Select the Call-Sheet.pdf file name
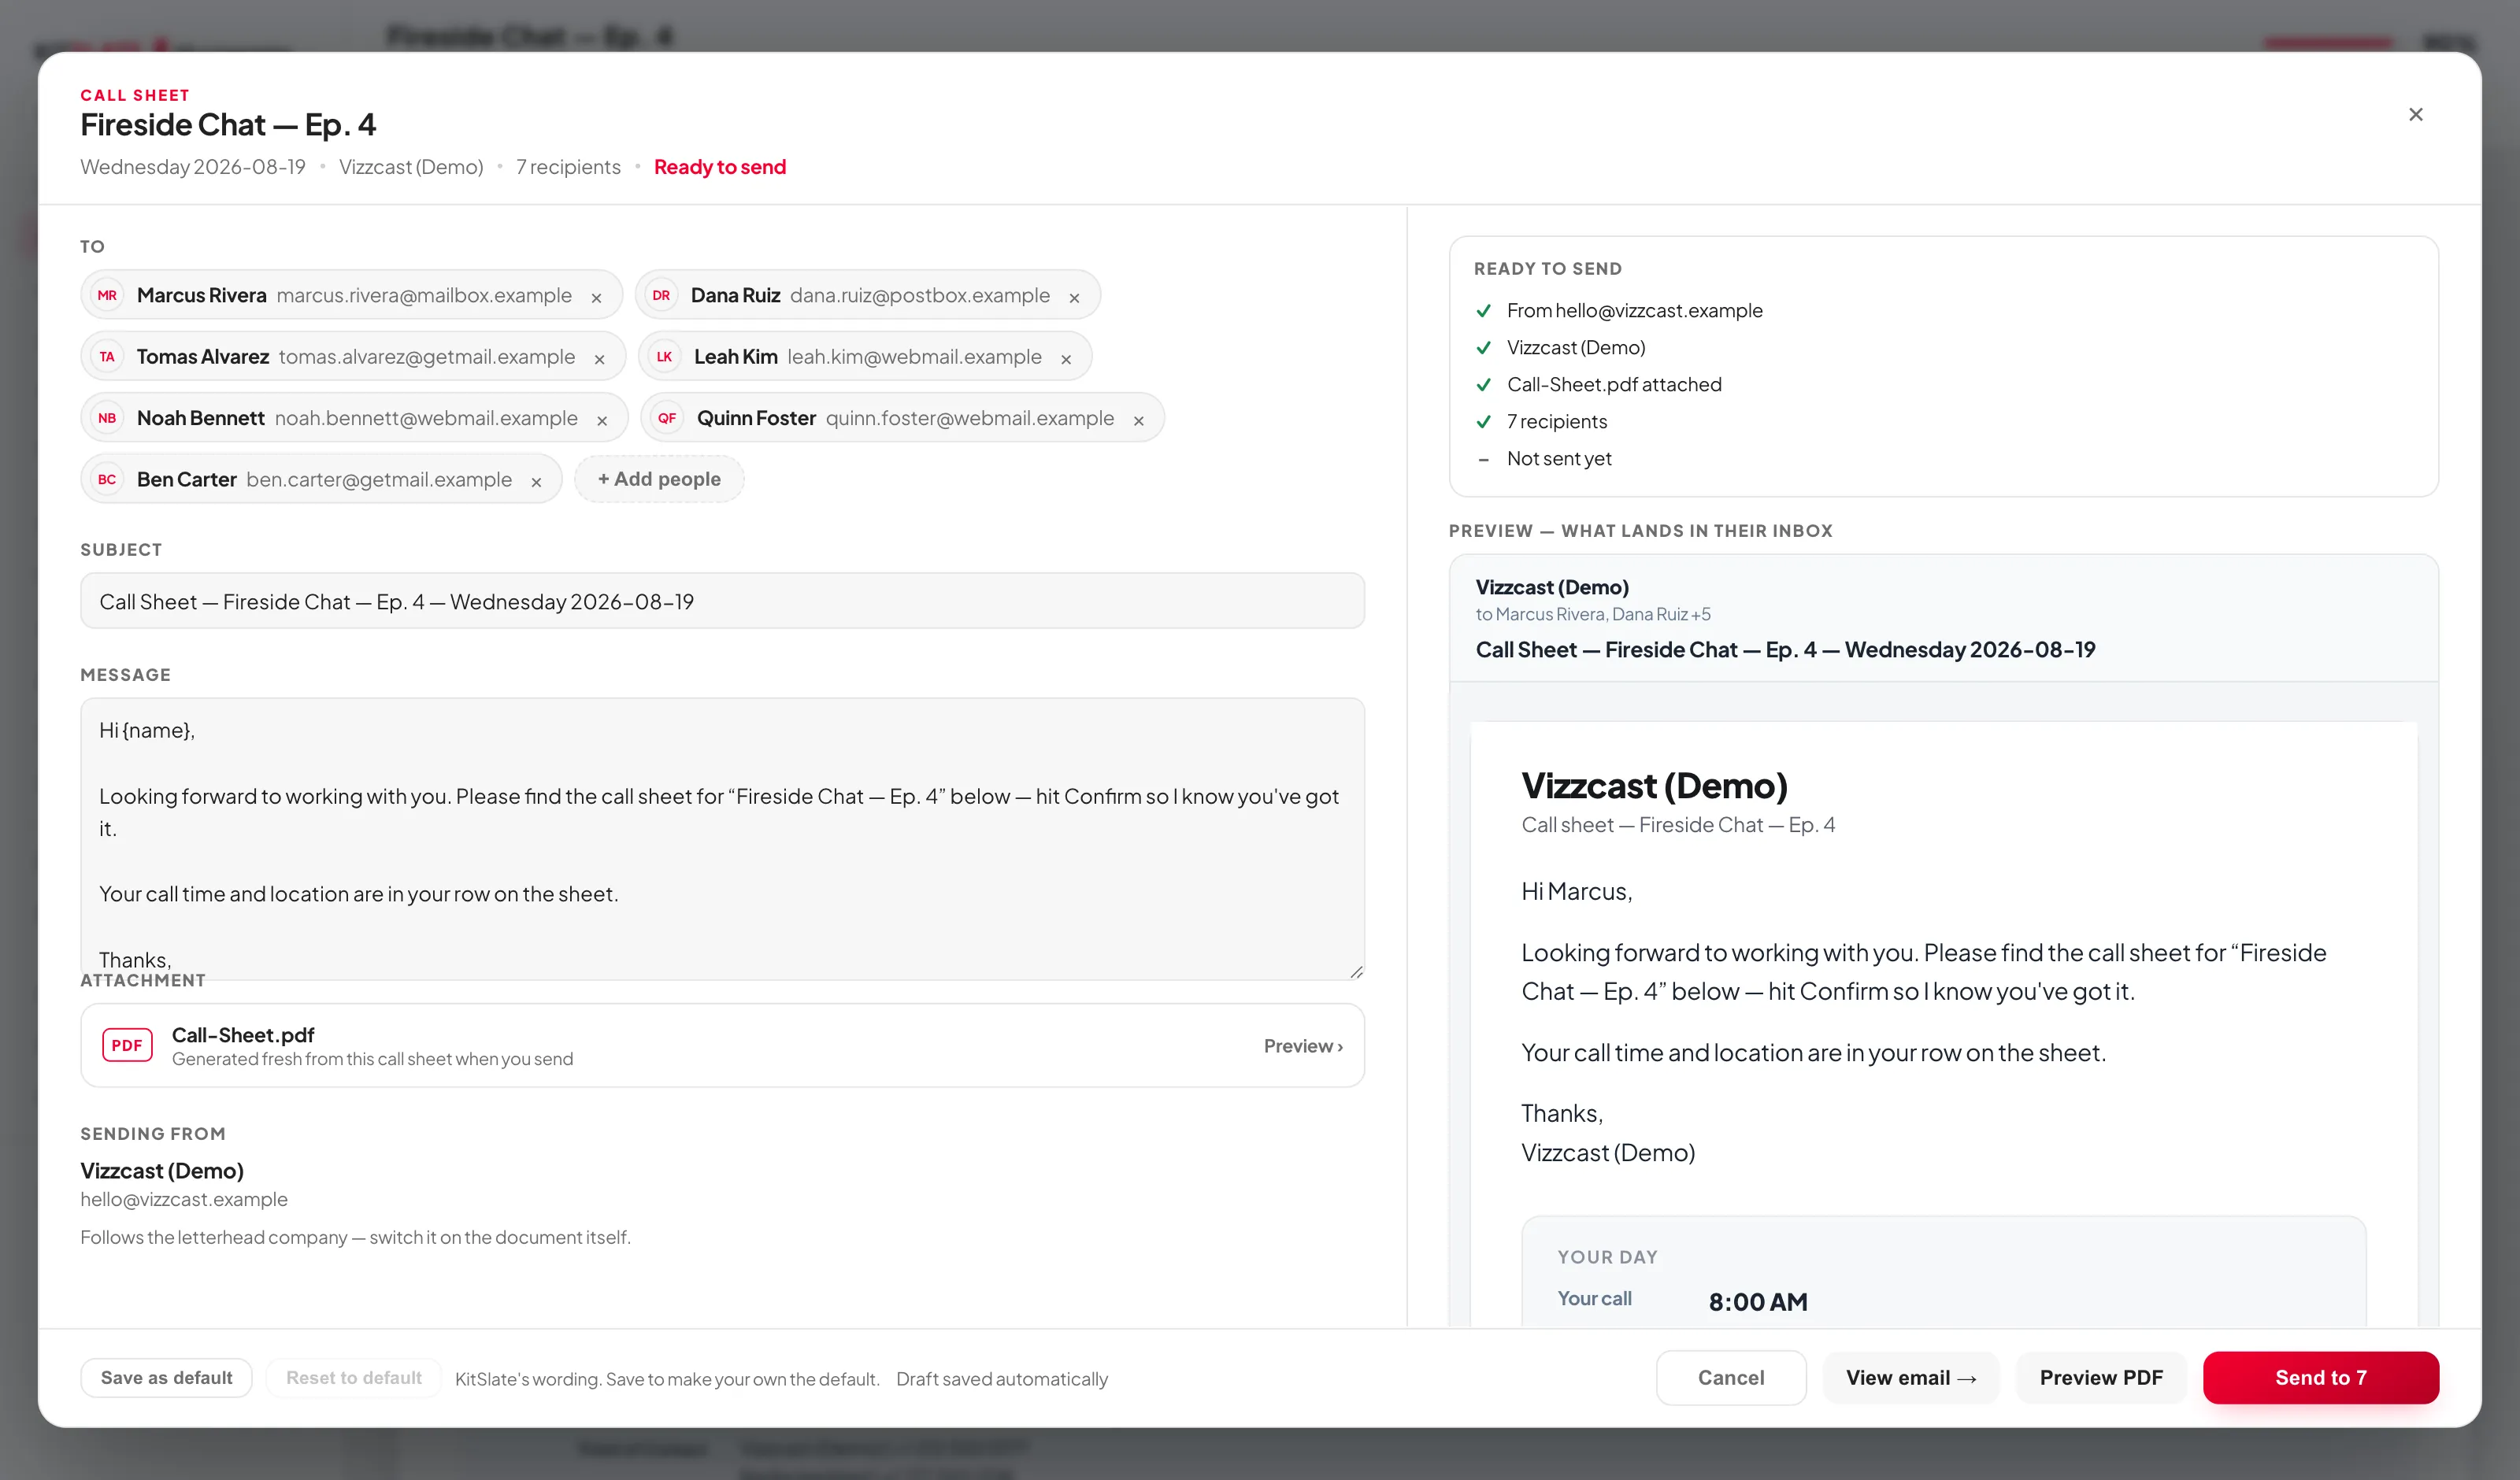 pyautogui.click(x=243, y=1035)
